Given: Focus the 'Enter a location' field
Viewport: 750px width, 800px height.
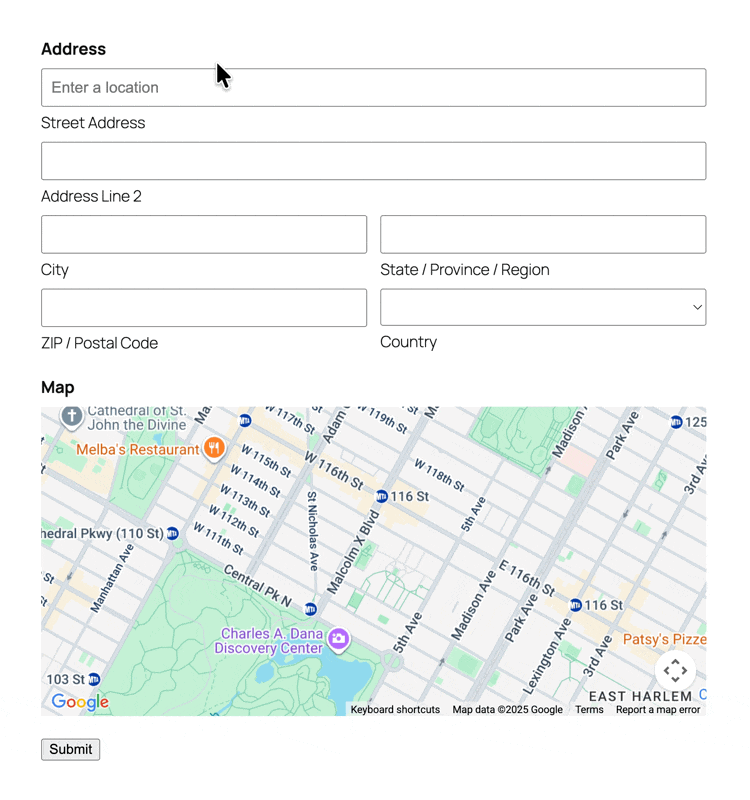Looking at the screenshot, I should pos(373,88).
